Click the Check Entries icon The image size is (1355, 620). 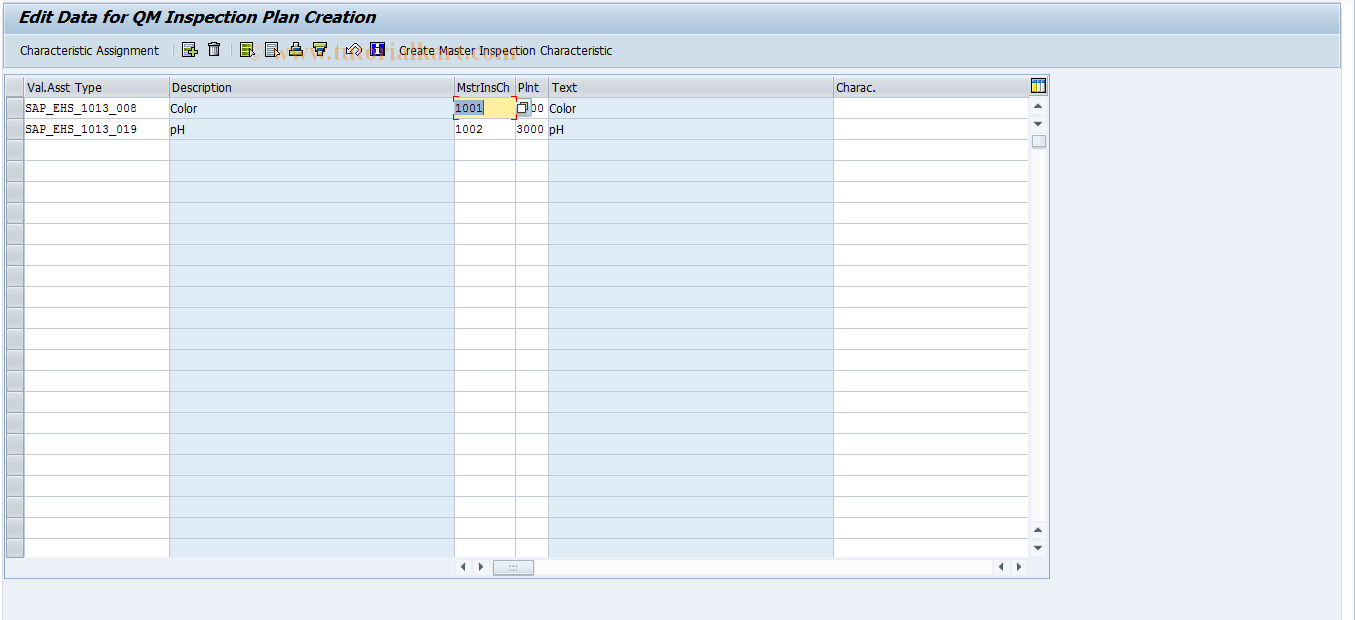(352, 49)
